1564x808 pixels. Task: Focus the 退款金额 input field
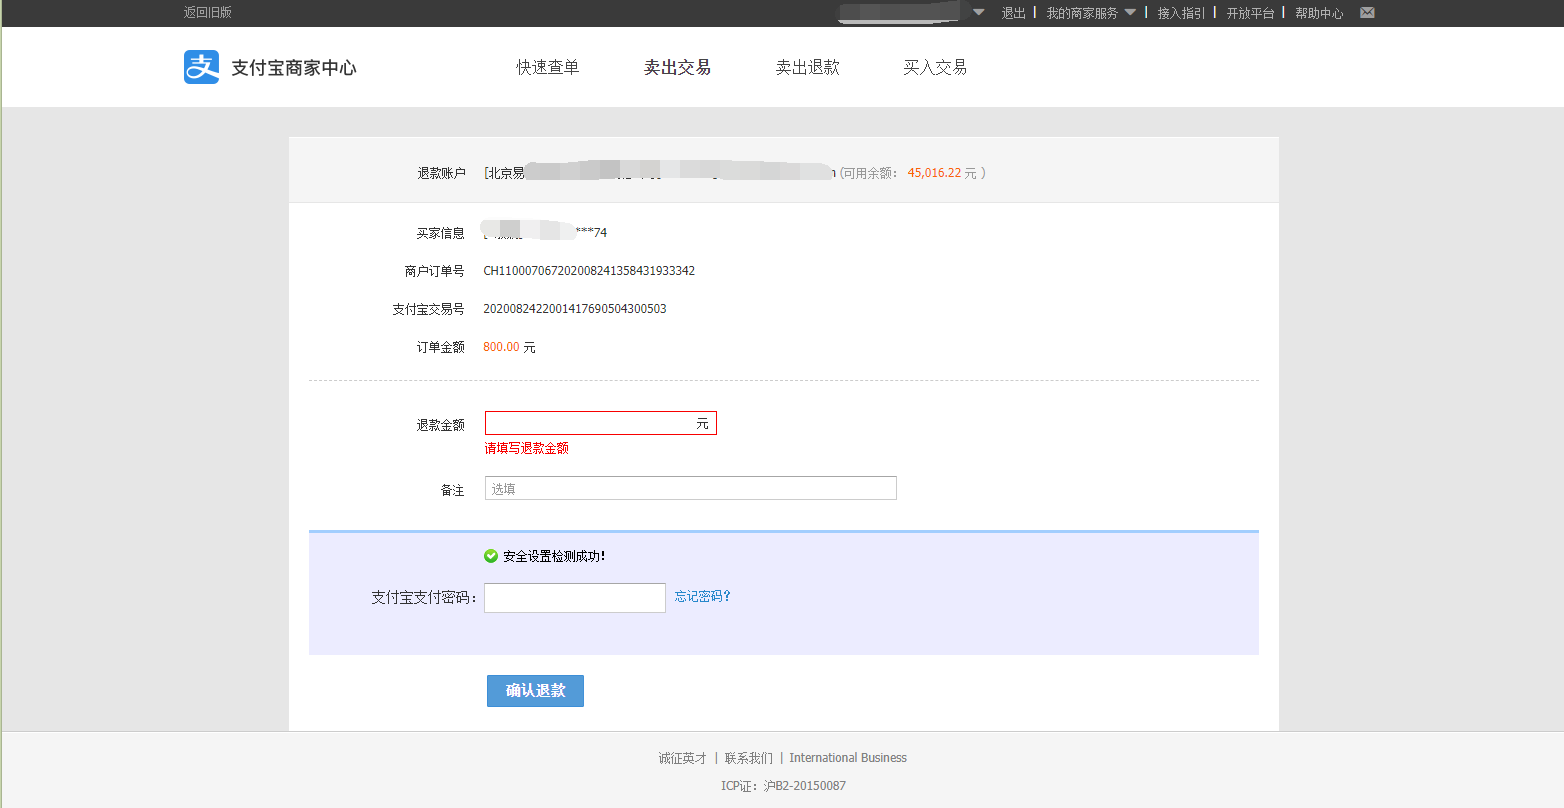tap(601, 423)
